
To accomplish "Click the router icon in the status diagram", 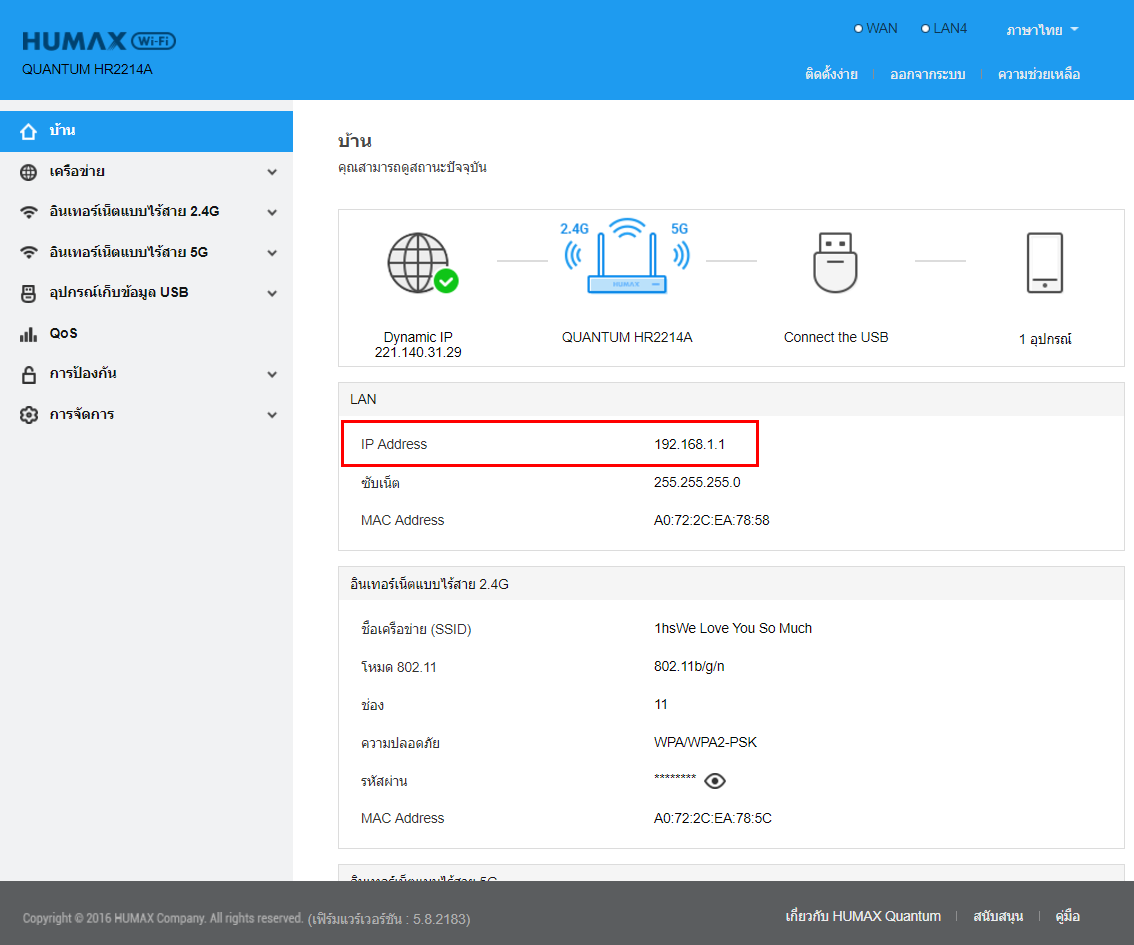I will coord(626,255).
